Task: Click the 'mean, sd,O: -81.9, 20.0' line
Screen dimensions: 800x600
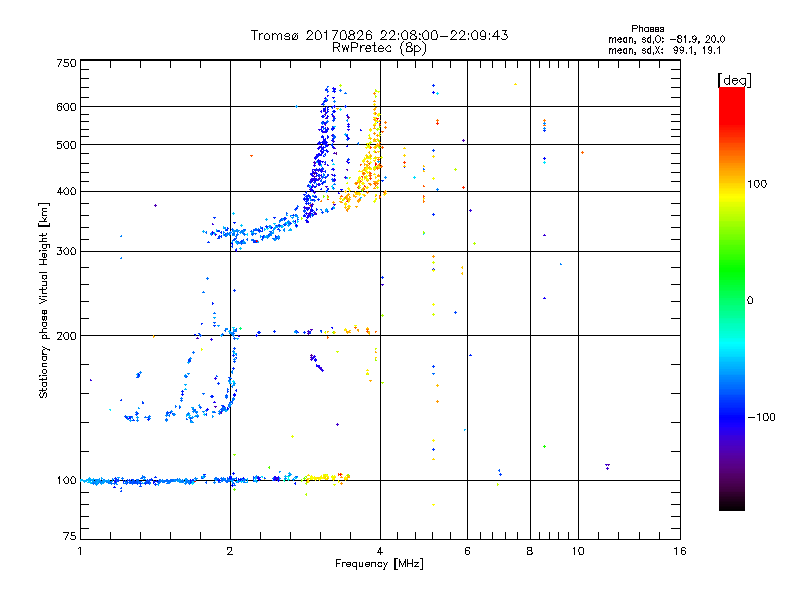Action: tap(666, 39)
